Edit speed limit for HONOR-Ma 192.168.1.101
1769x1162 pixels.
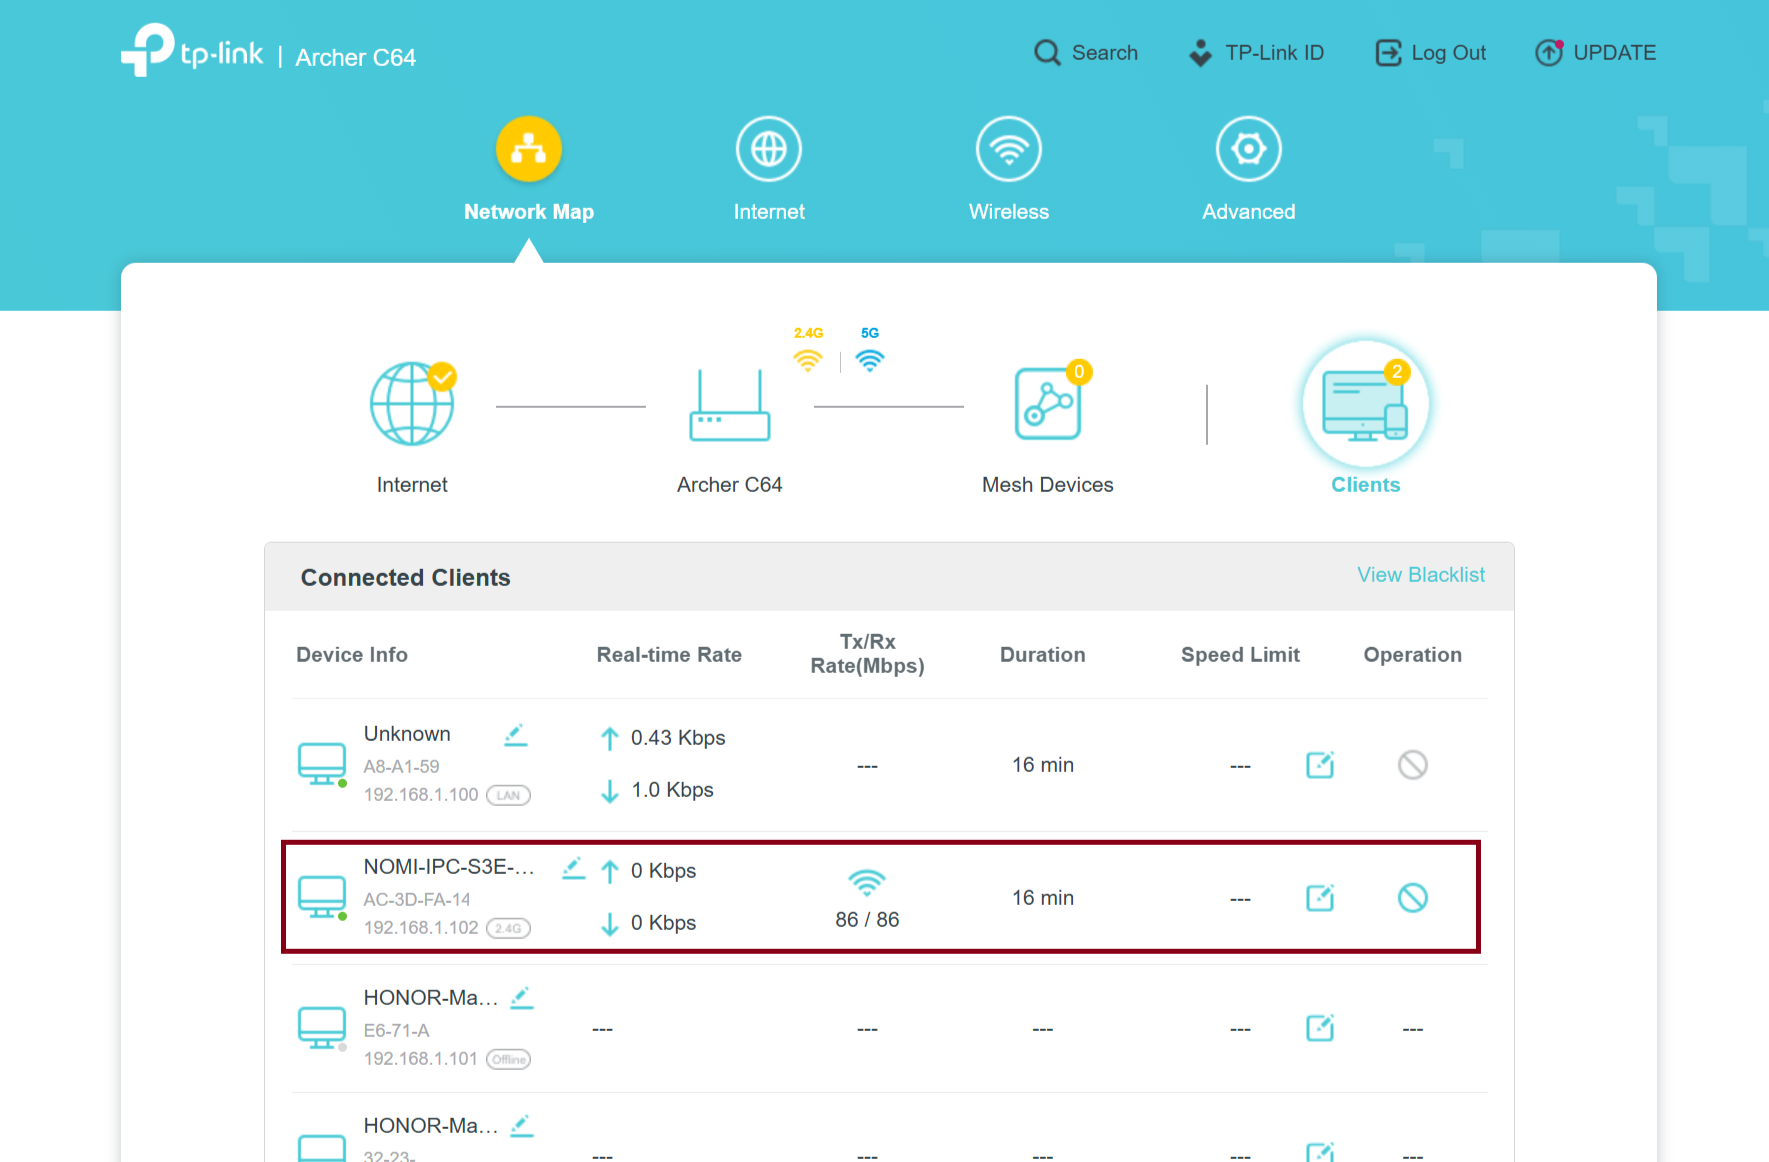1320,1028
